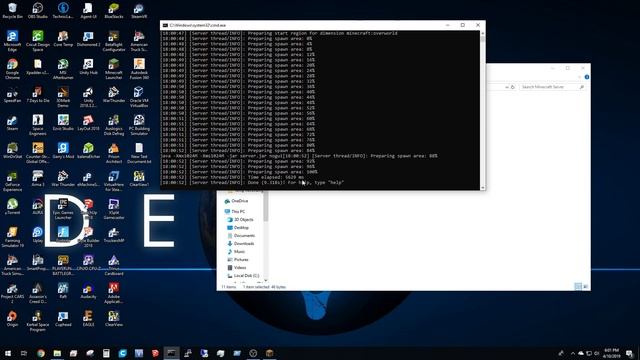Viewport: 640px width, 360px height.
Task: Open the Betaflight Configurator shortcut
Action: pos(114,41)
